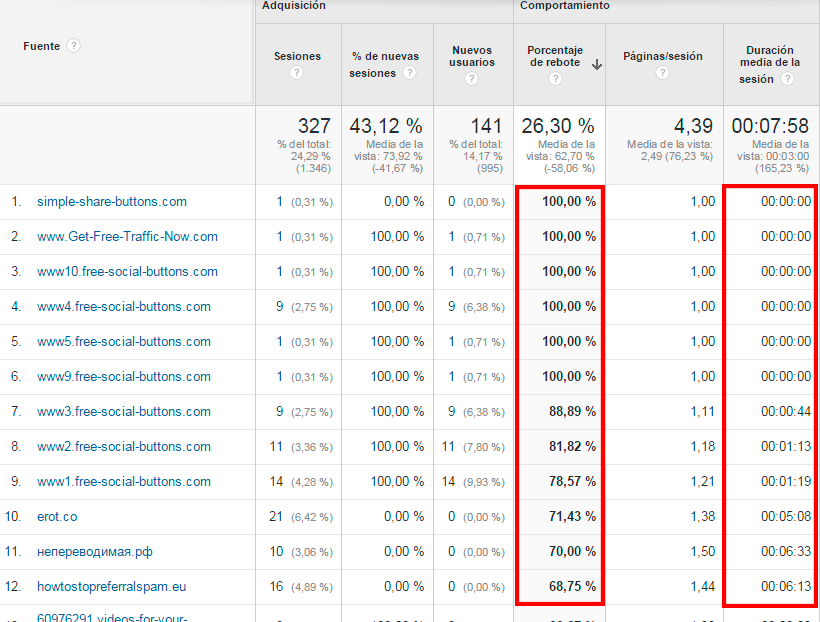Open www.Get-Free-Traffic-Now.com source
Image resolution: width=820 pixels, height=622 pixels.
pos(127,237)
